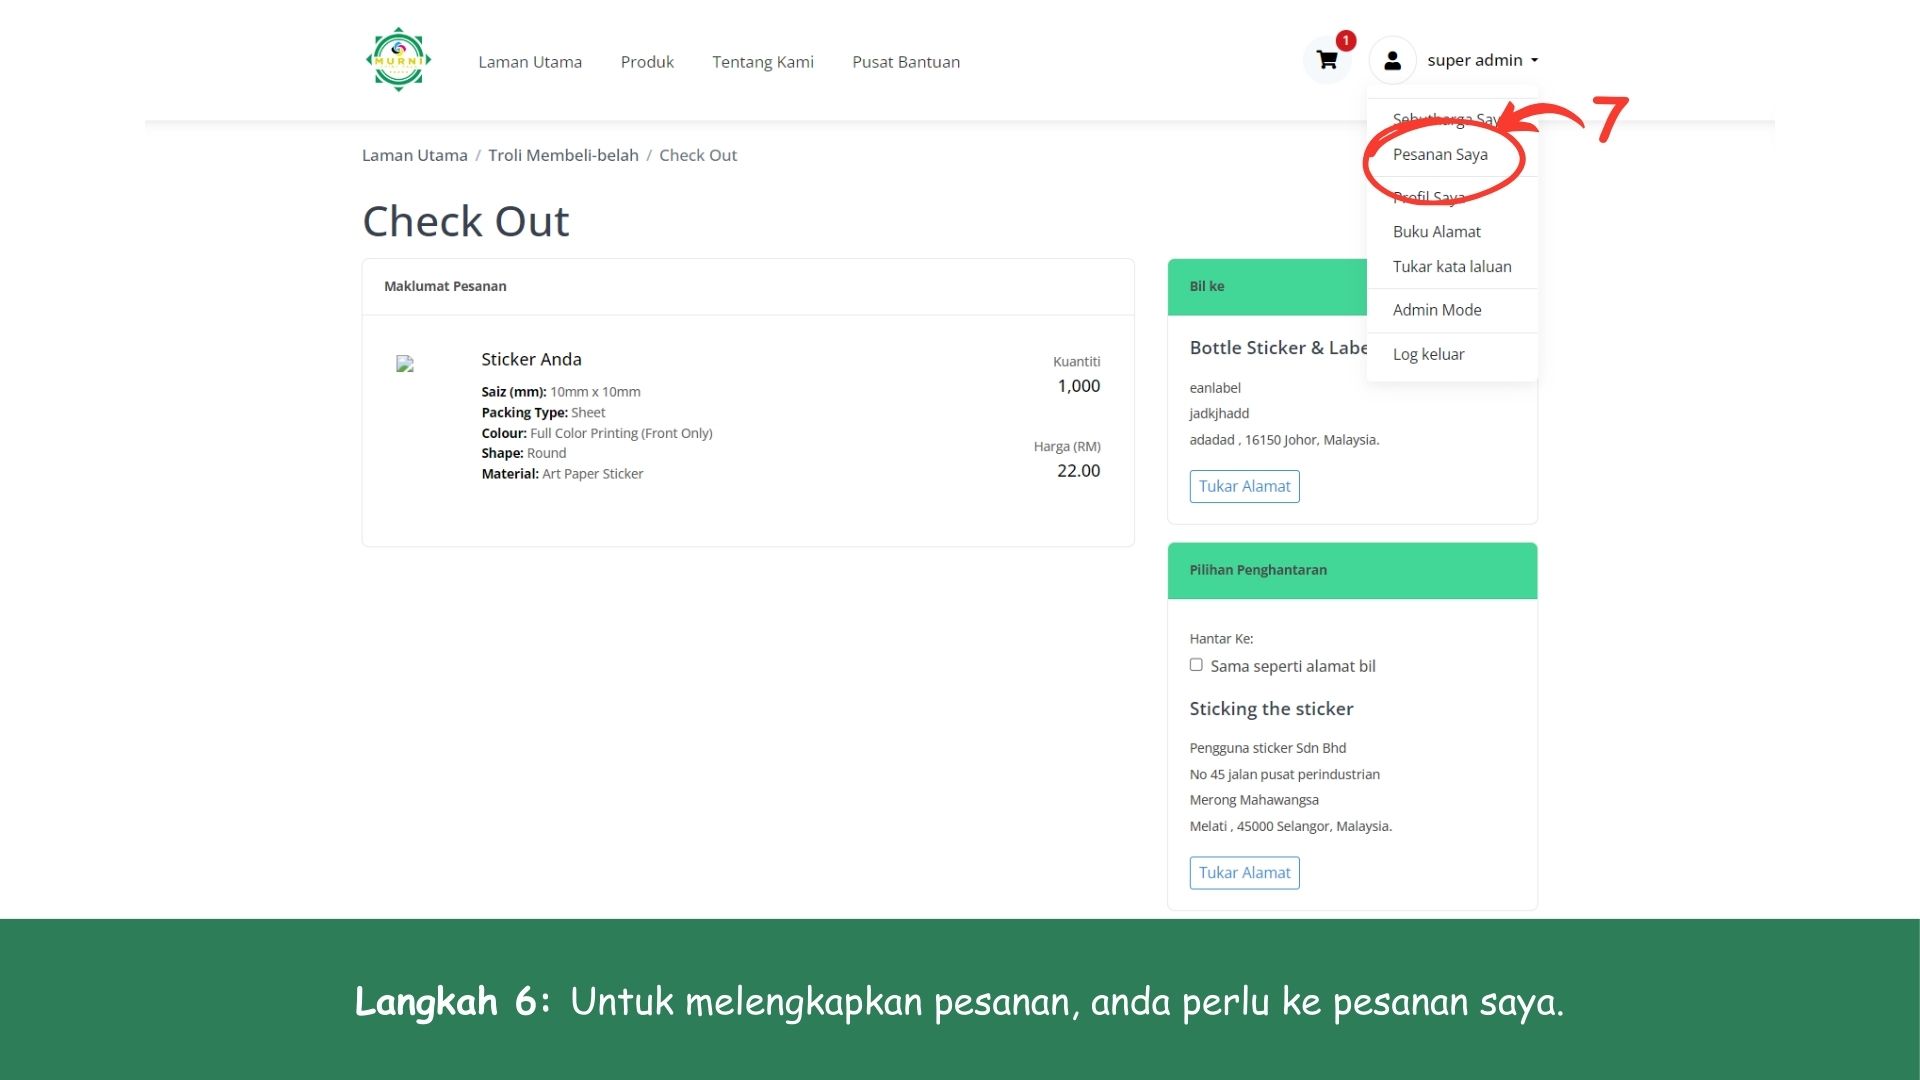Expand the super admin dropdown
Viewport: 1920px width, 1080px height.
[1482, 60]
